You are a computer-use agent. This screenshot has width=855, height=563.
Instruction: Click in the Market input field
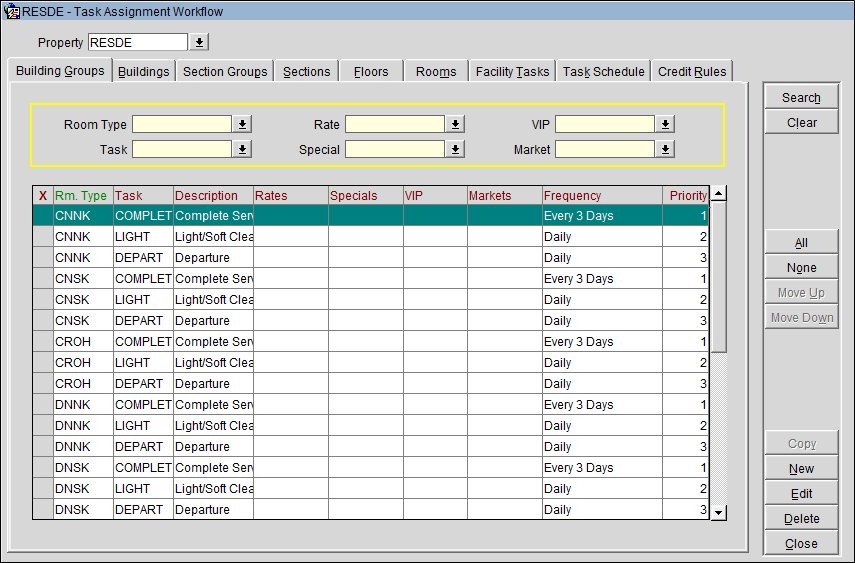[605, 149]
